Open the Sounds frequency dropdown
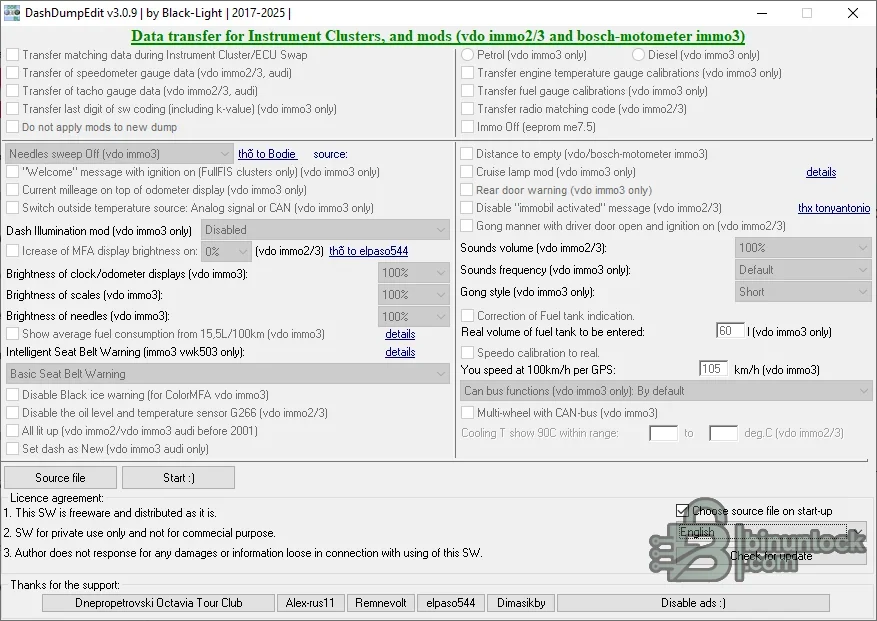 click(x=803, y=270)
